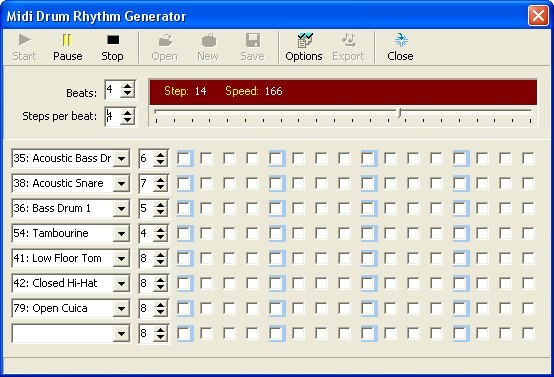Decrease the Beats value
554x377 pixels.
[x=128, y=94]
